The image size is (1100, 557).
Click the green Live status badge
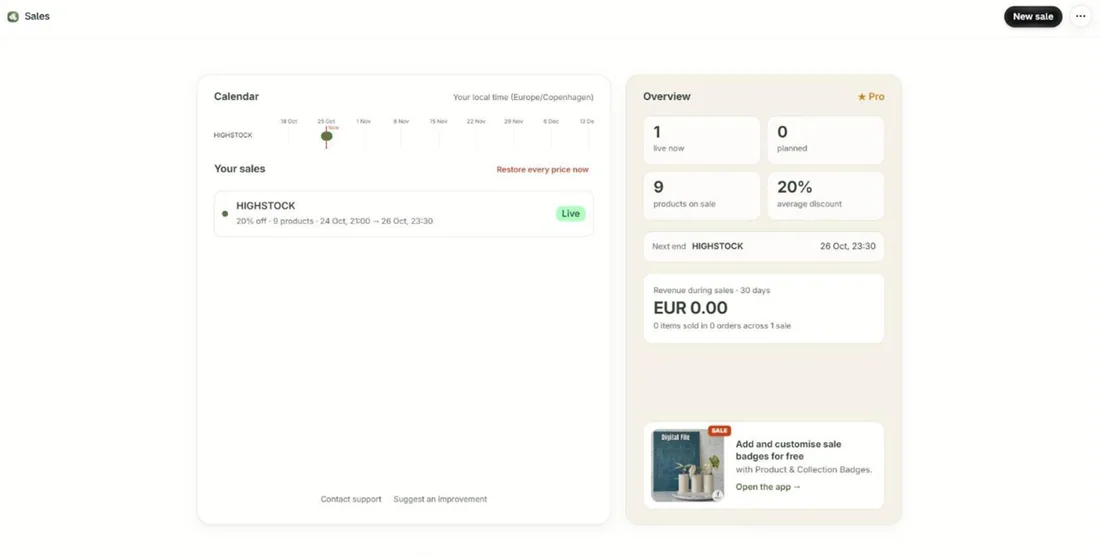(570, 213)
